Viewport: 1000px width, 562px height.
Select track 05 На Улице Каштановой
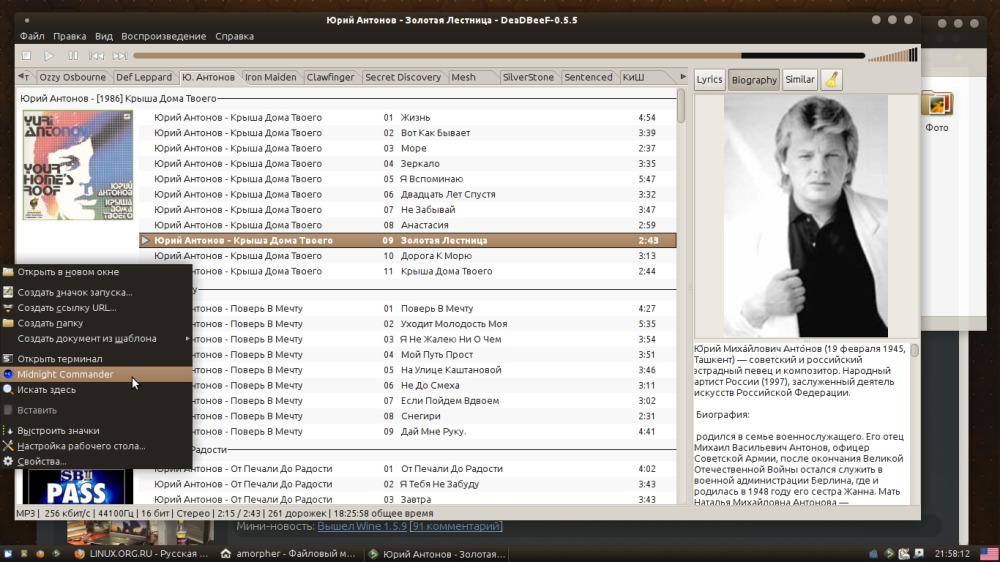pyautogui.click(x=434, y=370)
